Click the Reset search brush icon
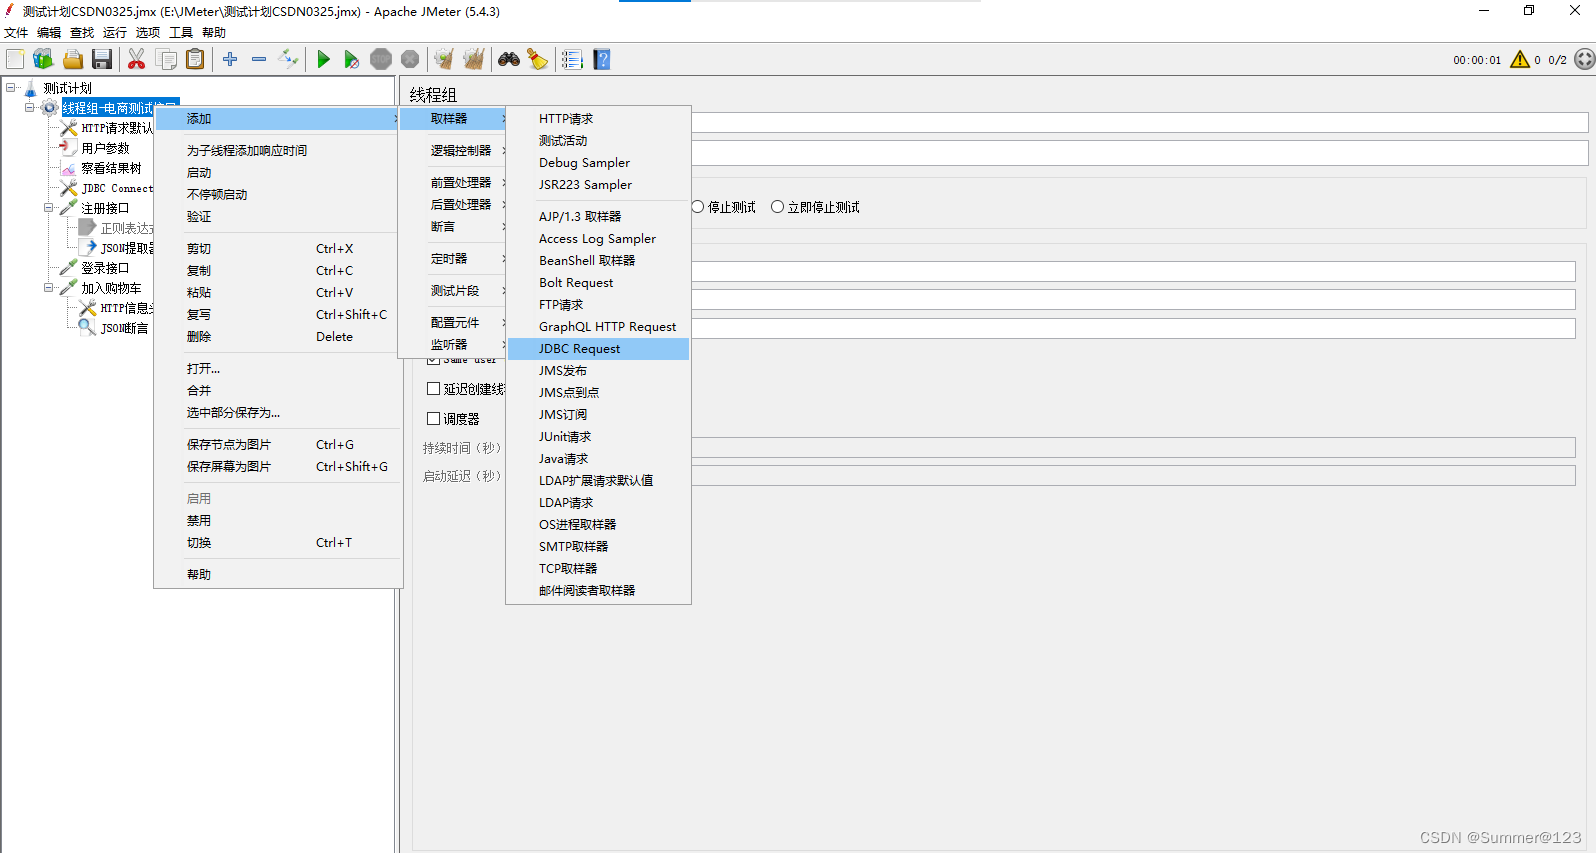This screenshot has width=1596, height=853. coord(538,59)
